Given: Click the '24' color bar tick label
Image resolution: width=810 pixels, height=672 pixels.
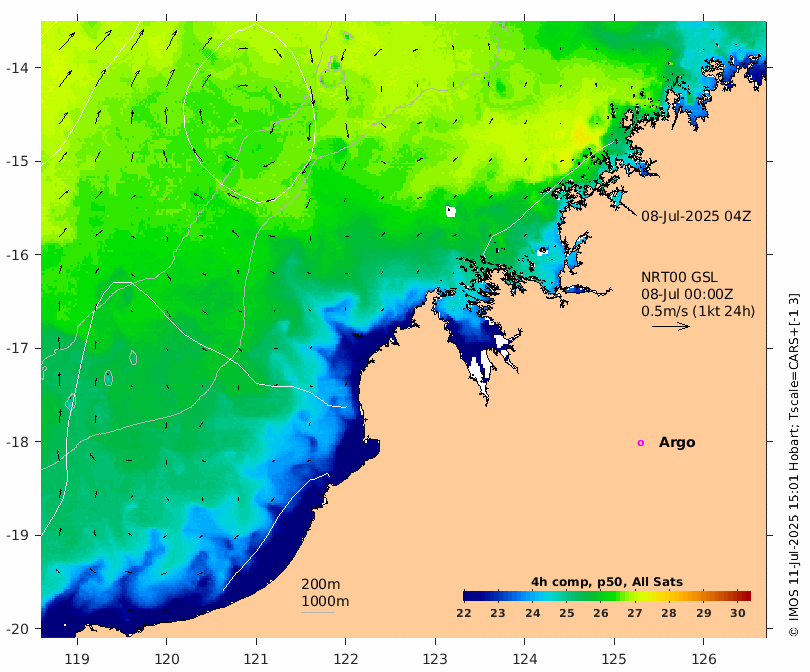Looking at the screenshot, I should click(533, 613).
